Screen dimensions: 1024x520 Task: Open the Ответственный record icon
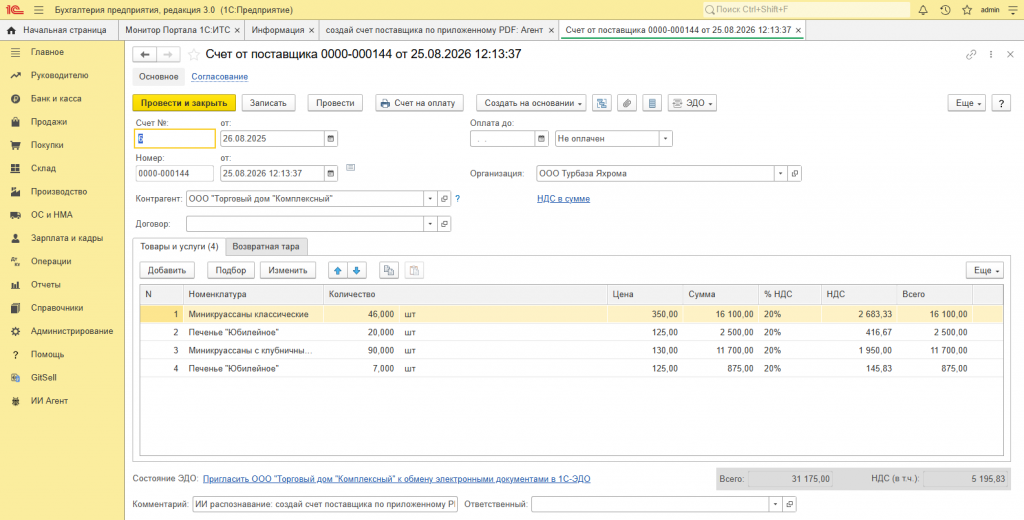tap(789, 504)
